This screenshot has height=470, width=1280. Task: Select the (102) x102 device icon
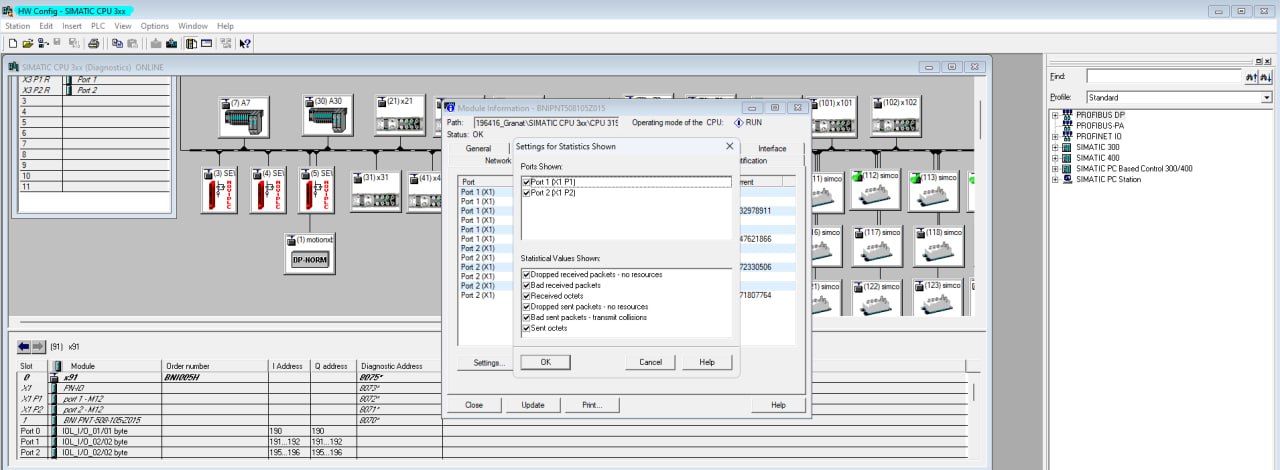896,116
